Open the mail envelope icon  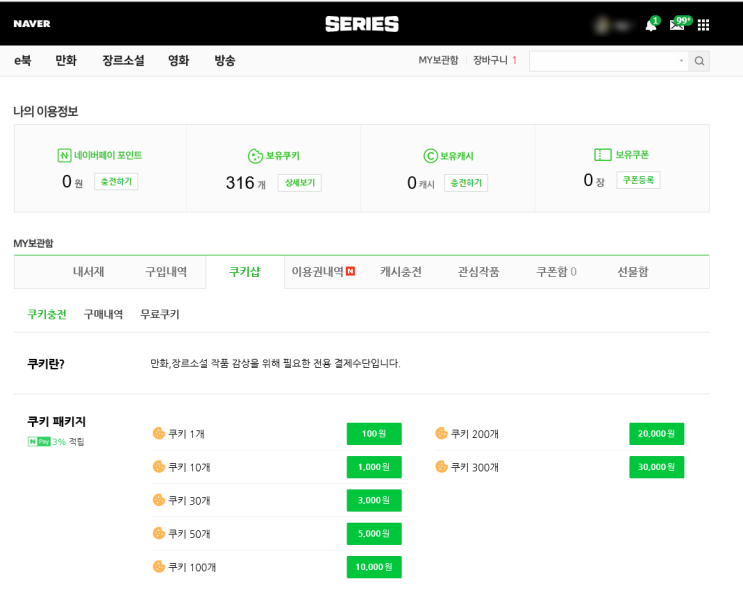pos(678,25)
